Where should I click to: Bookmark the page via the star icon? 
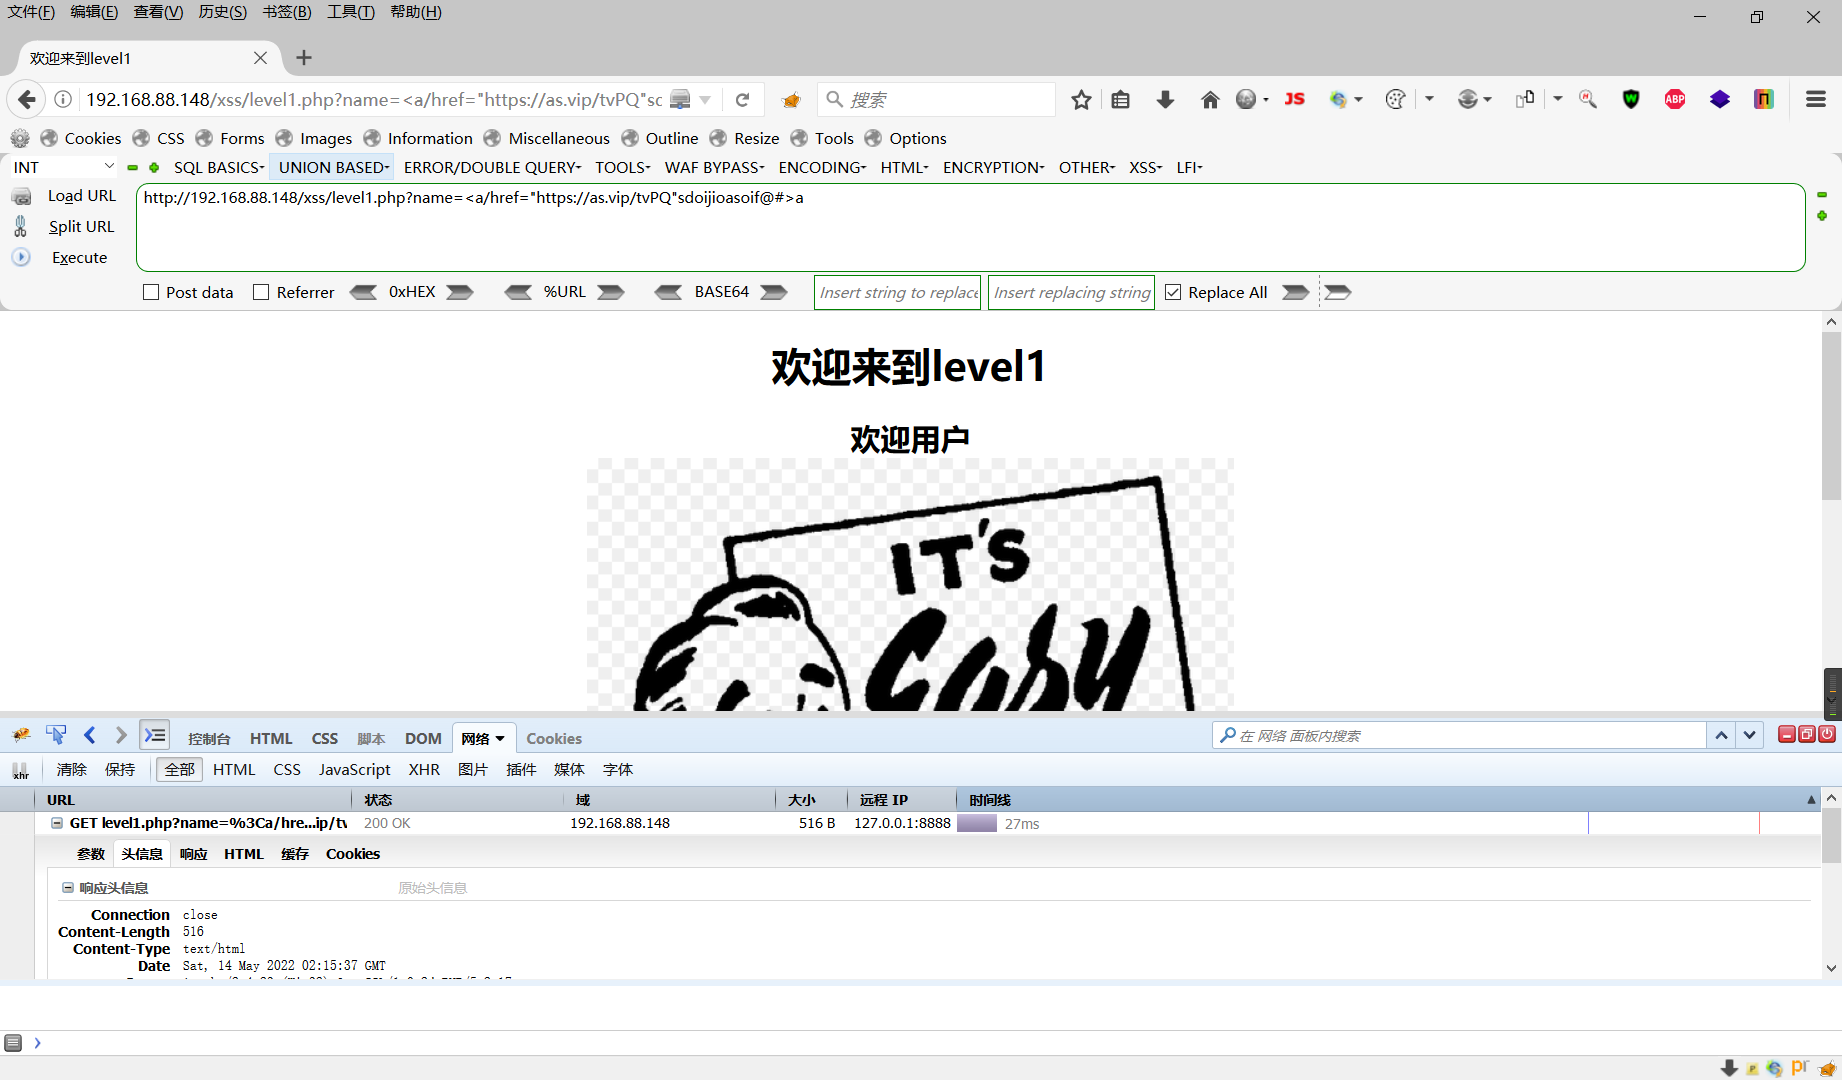coord(1080,100)
